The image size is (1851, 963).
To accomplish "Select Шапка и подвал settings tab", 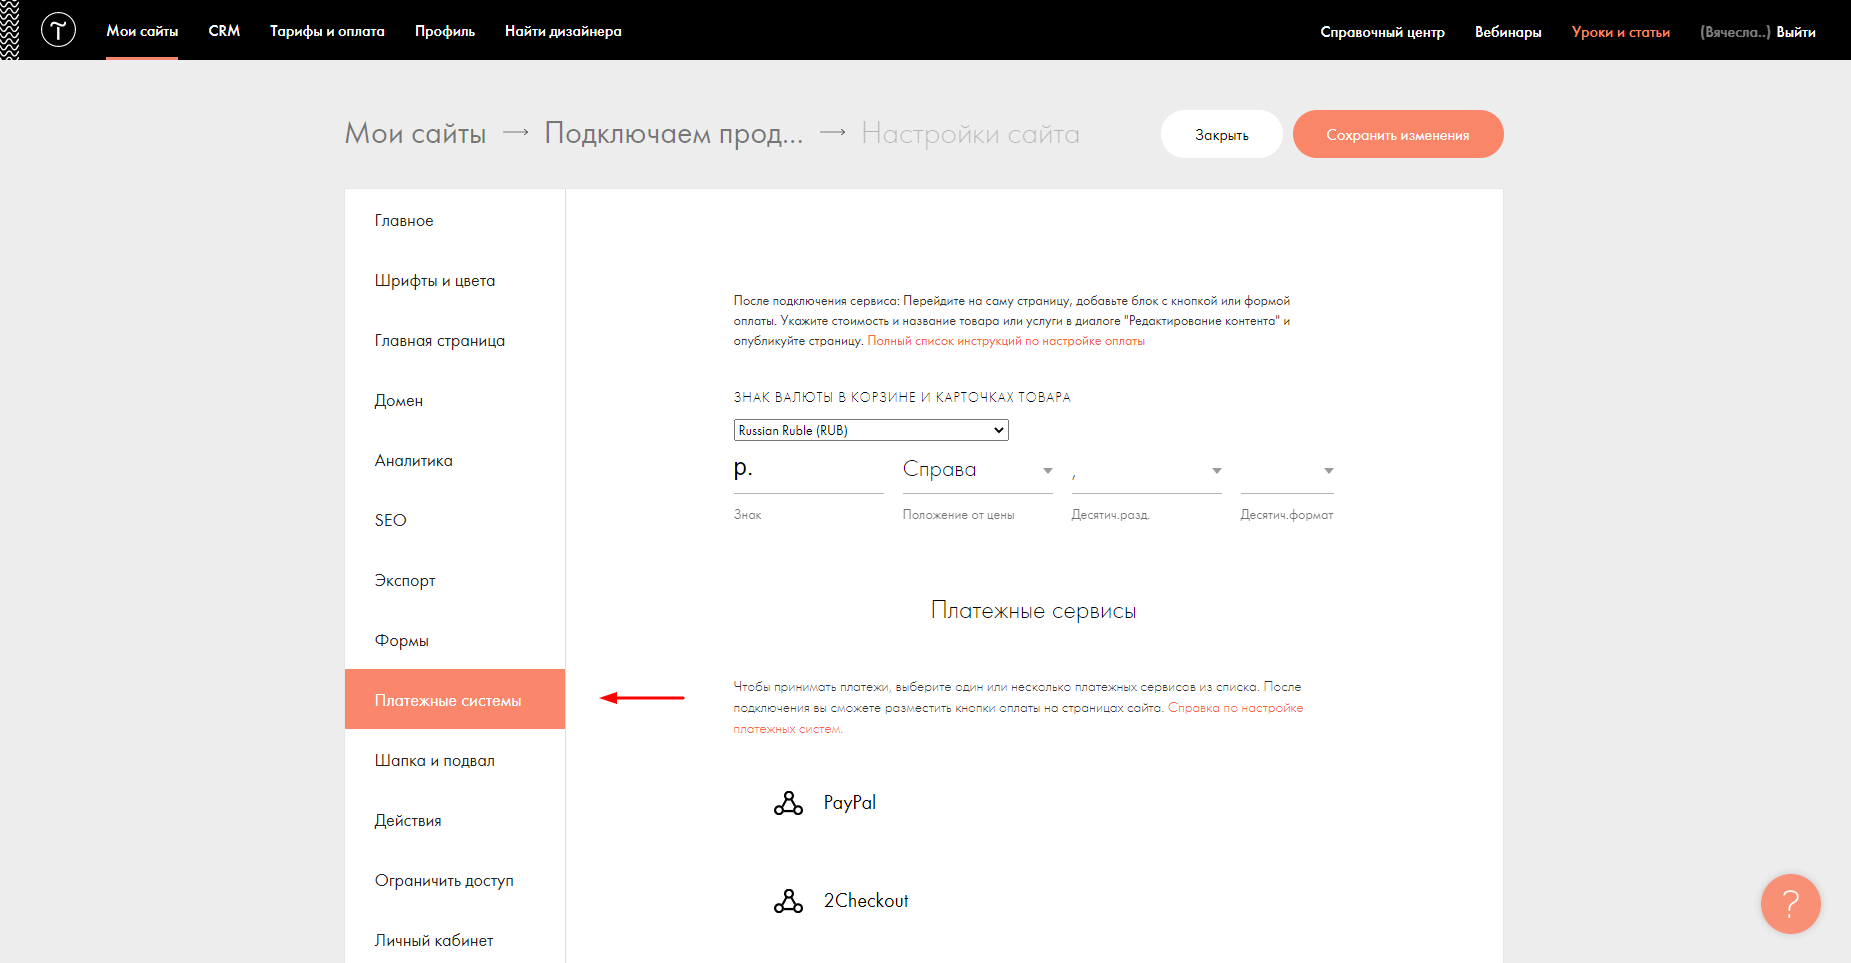I will click(455, 760).
